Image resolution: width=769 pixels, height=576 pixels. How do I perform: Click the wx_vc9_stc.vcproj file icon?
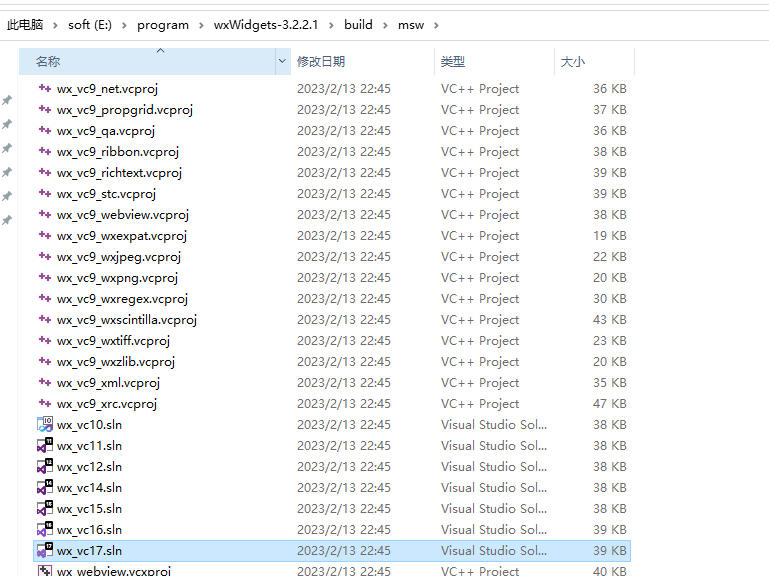pos(45,193)
